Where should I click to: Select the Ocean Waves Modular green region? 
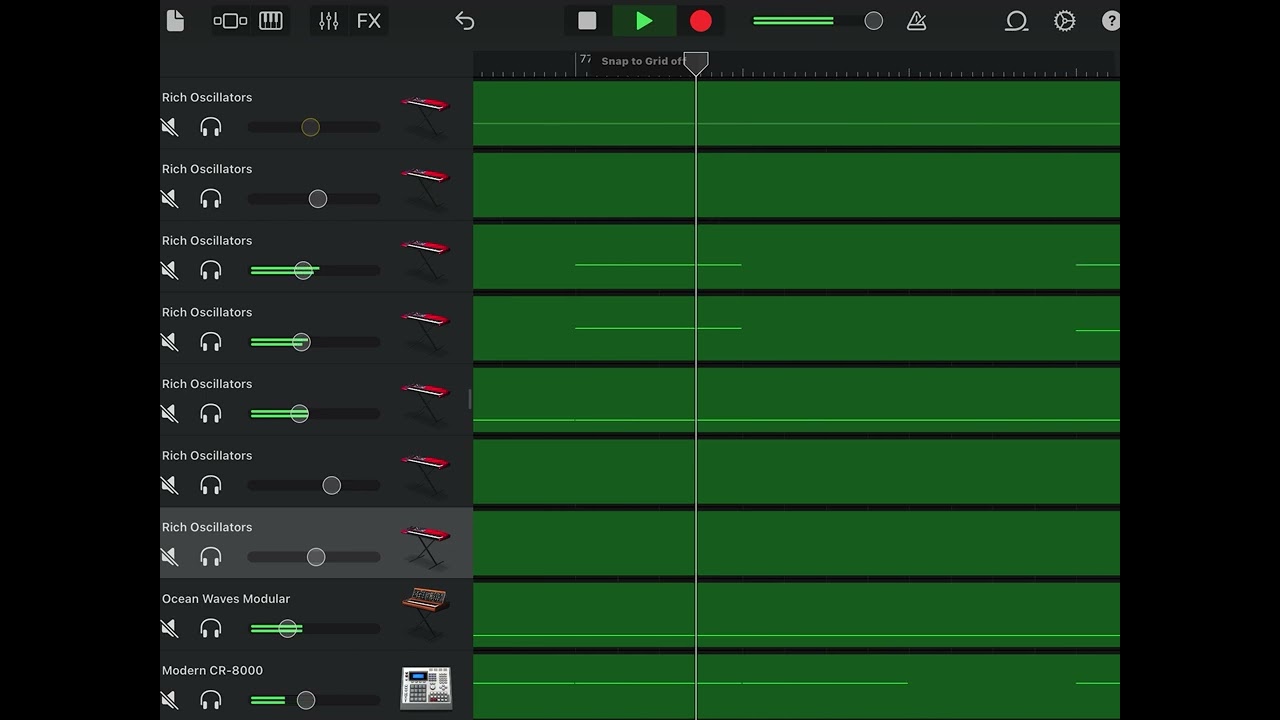796,615
